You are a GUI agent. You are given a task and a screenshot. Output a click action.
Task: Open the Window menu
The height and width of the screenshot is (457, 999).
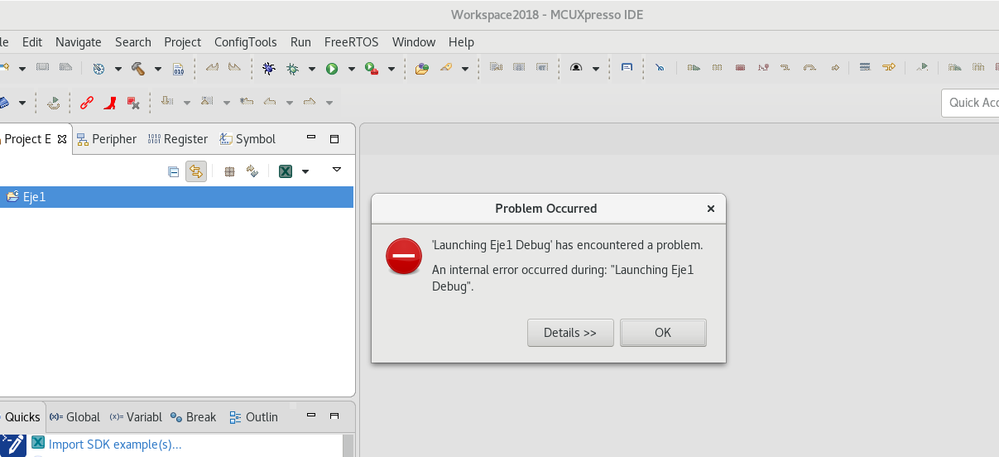413,42
